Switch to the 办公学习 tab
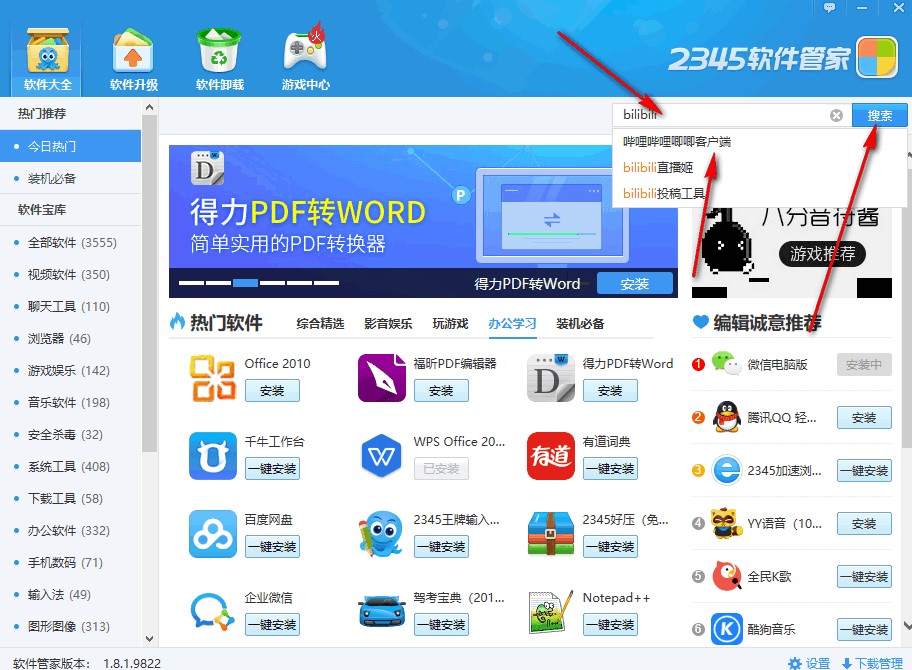Viewport: 912px width, 670px height. (x=512, y=323)
